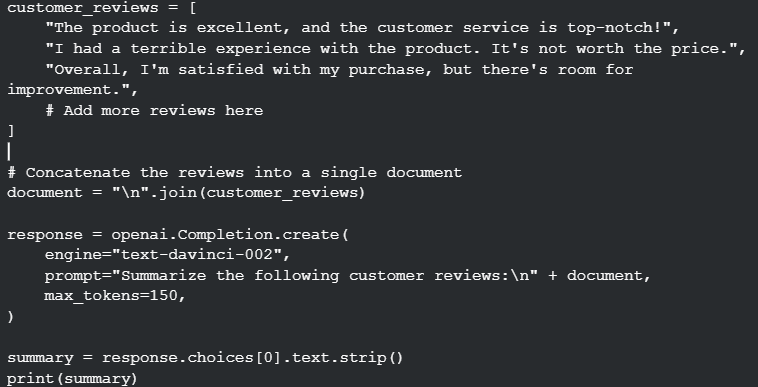Click the word improvement on wrapped line

(59, 90)
